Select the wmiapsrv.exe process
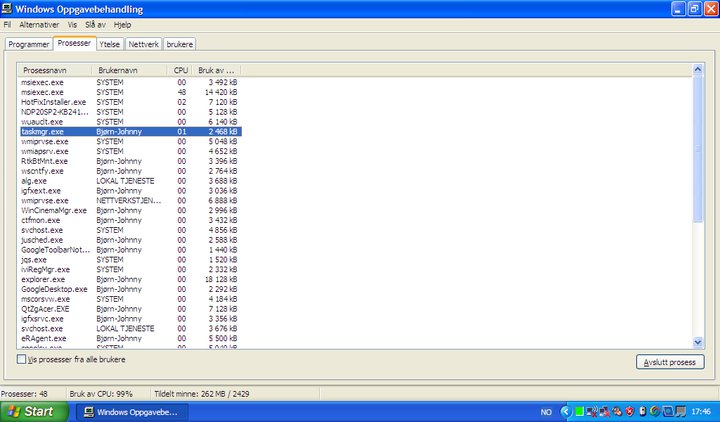Viewport: 720px width, 422px height. (130, 152)
